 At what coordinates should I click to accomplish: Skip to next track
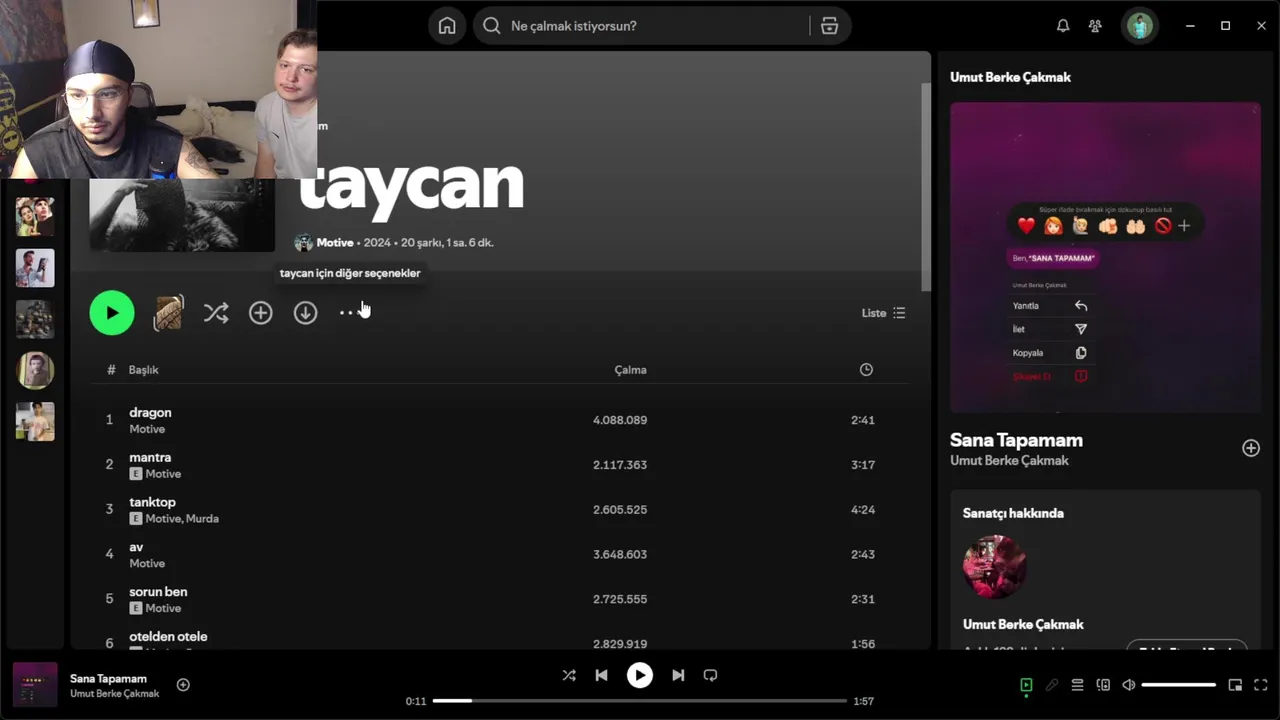point(678,675)
